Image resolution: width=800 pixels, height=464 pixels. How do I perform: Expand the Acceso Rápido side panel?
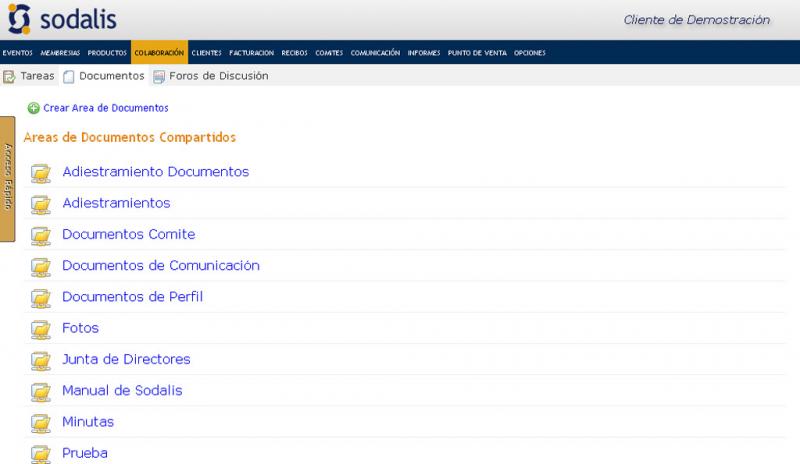pyautogui.click(x=7, y=178)
